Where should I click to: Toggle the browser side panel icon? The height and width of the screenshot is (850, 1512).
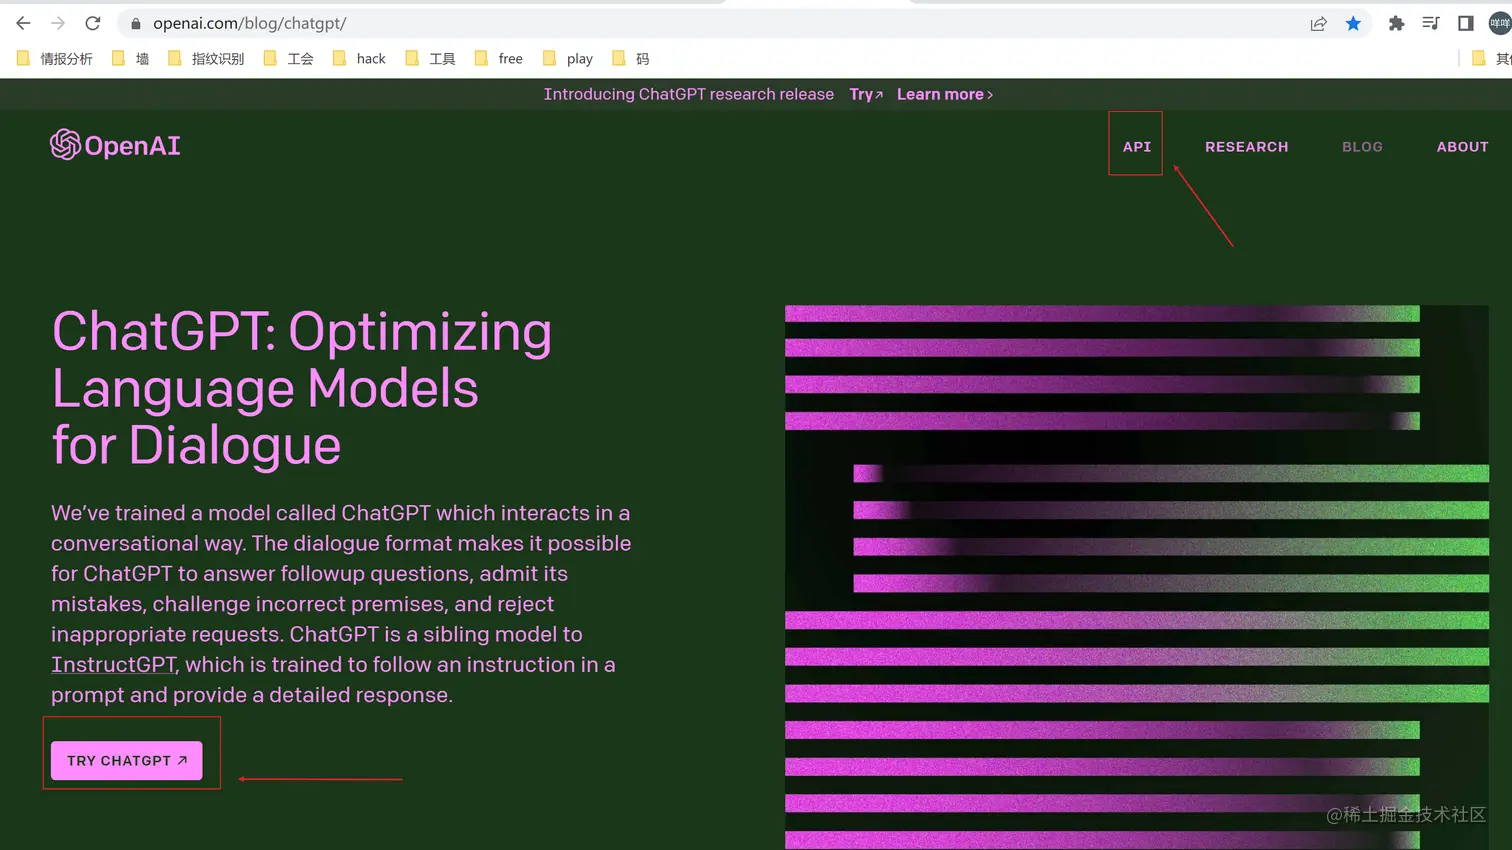[1465, 23]
